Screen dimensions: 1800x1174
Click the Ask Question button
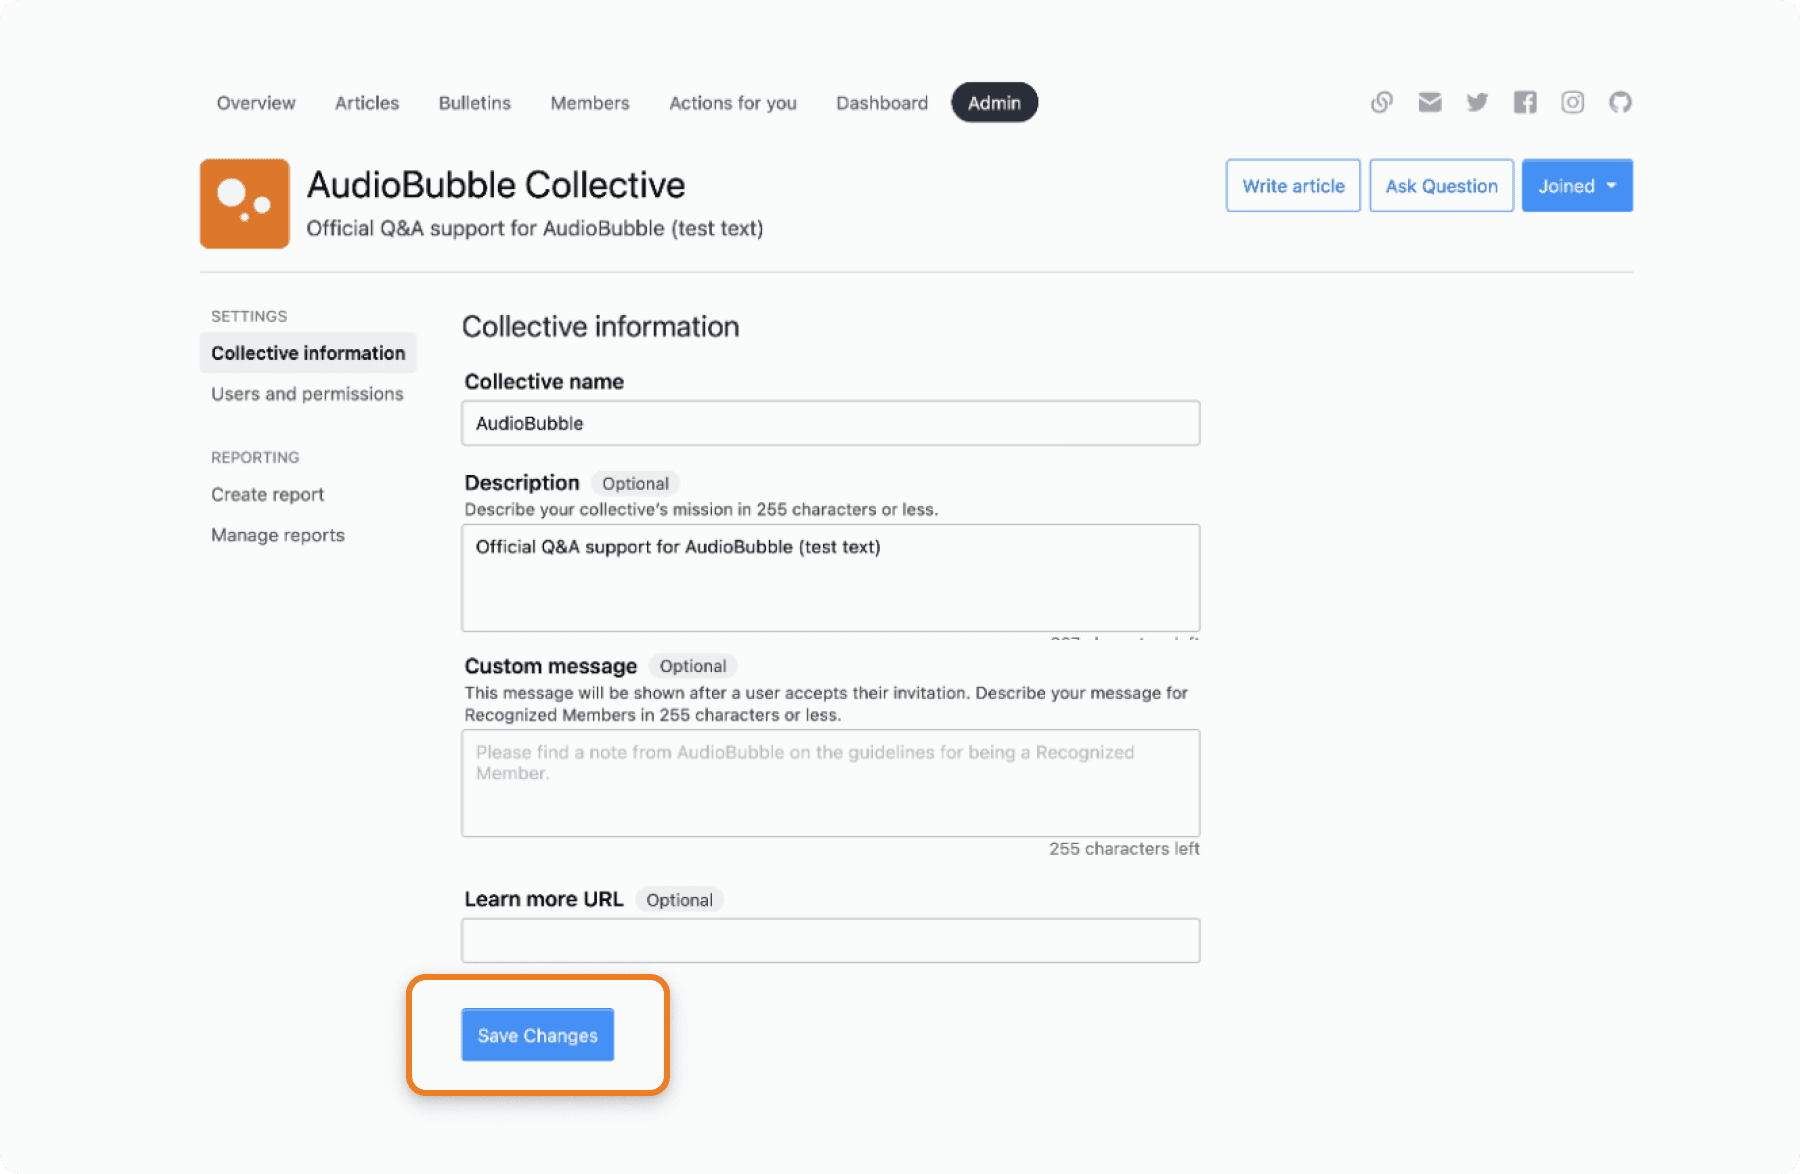[1441, 186]
